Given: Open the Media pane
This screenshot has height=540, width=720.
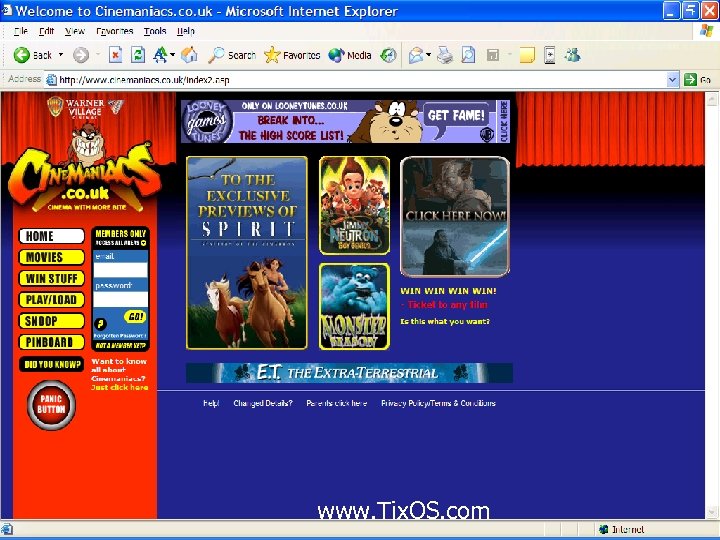Looking at the screenshot, I should click(350, 55).
